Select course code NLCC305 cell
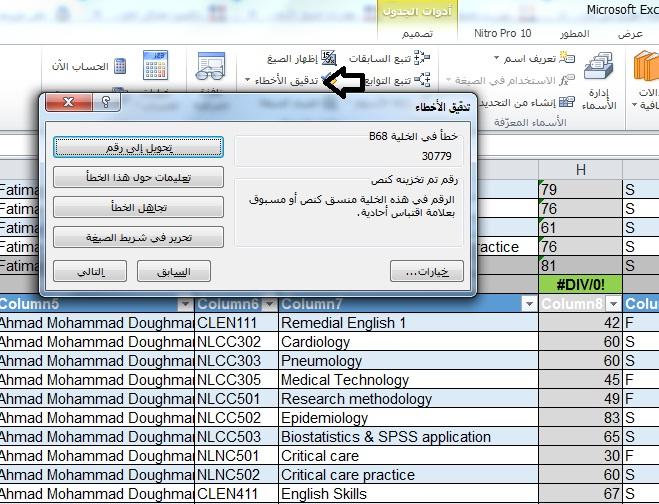Image resolution: width=659 pixels, height=504 pixels. coord(237,380)
